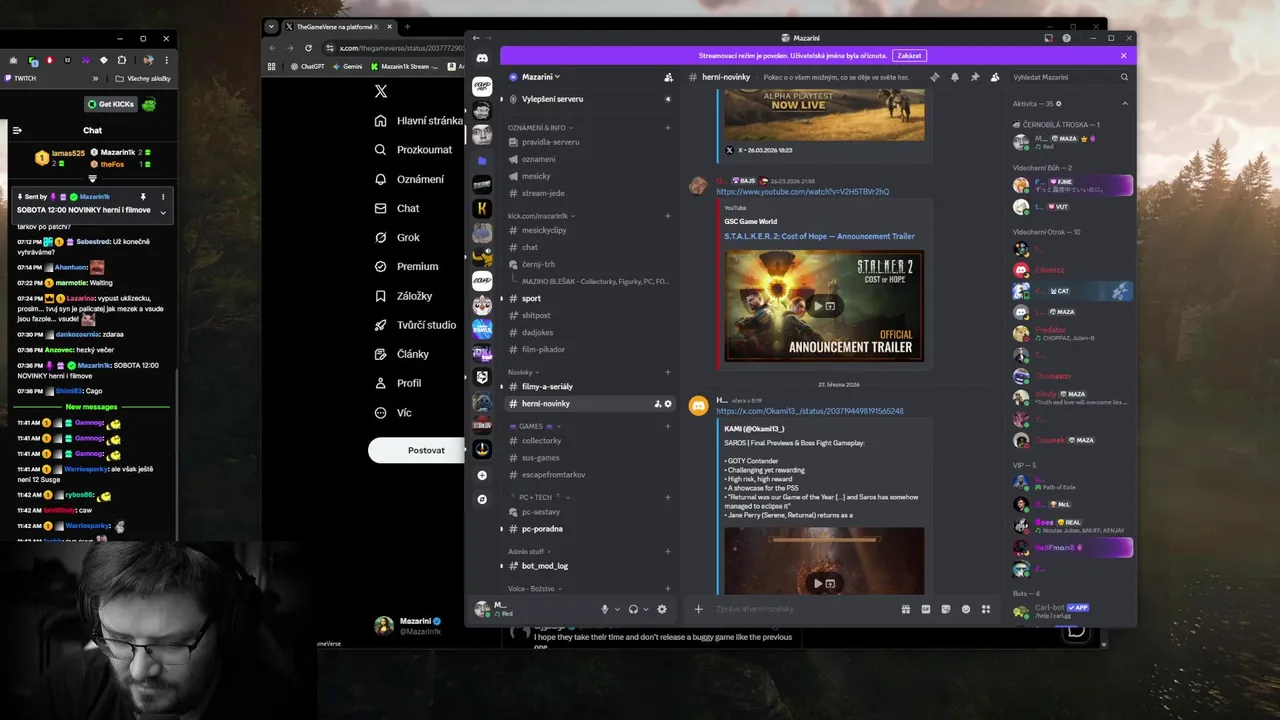Open ChatGPT bookmark in browser bar
Image resolution: width=1280 pixels, height=720 pixels.
pyautogui.click(x=308, y=67)
